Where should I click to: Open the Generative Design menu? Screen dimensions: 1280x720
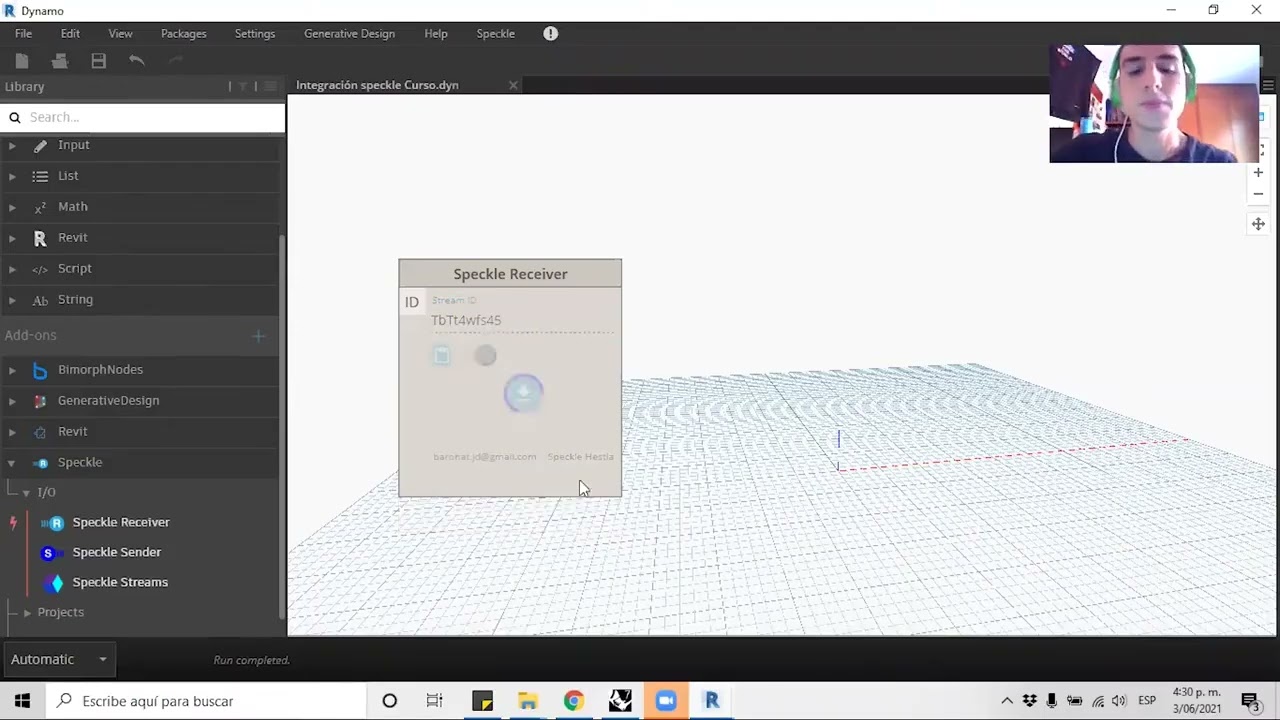[349, 33]
